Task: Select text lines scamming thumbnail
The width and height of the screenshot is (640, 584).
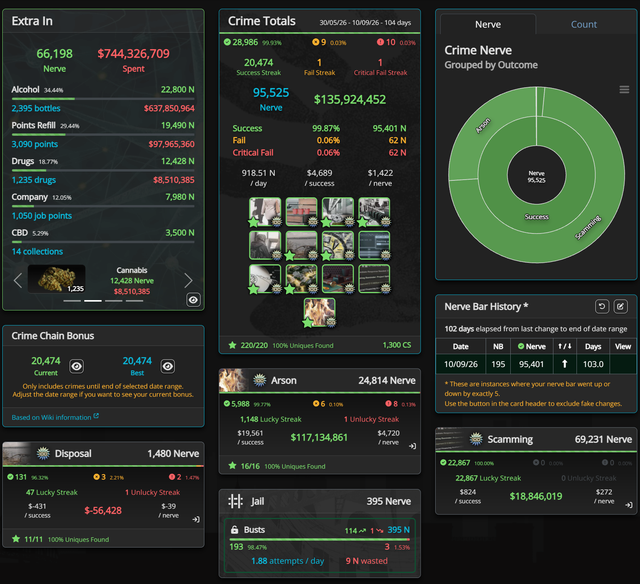Action: point(374,278)
